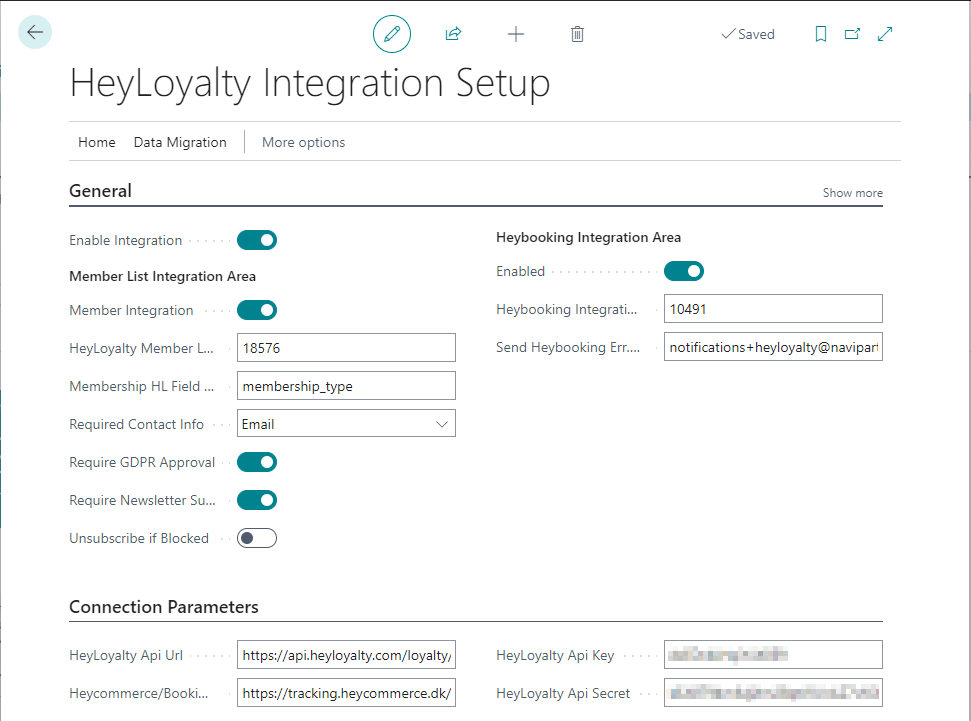Open the Data Migration menu

[x=180, y=142]
